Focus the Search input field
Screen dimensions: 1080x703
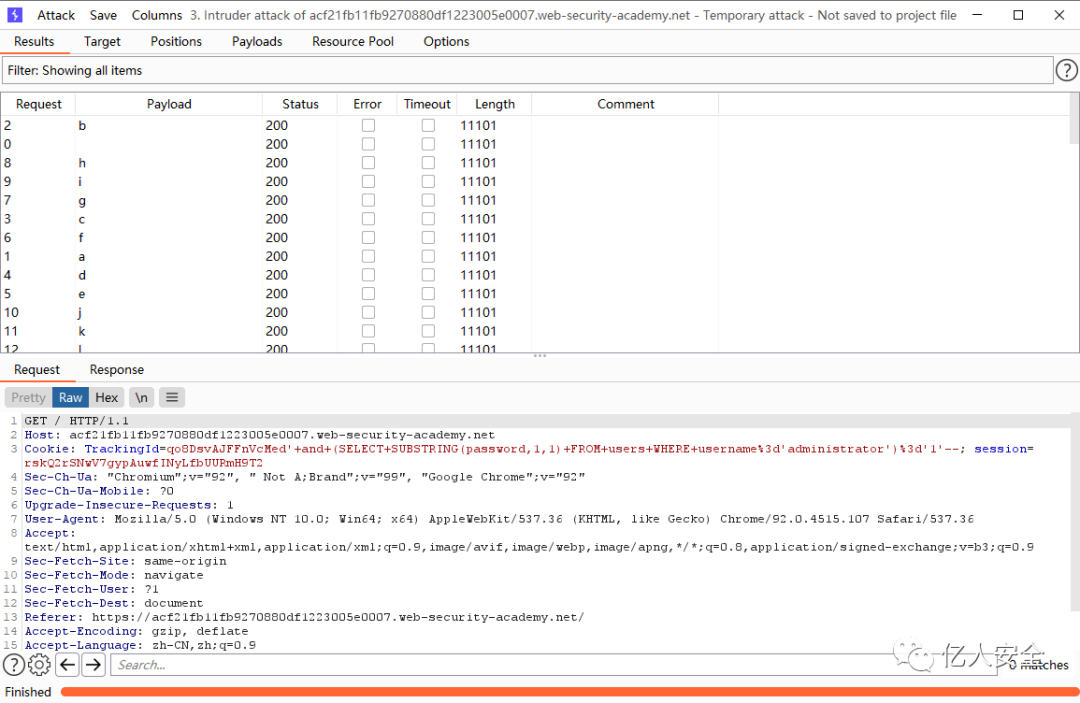coord(553,665)
